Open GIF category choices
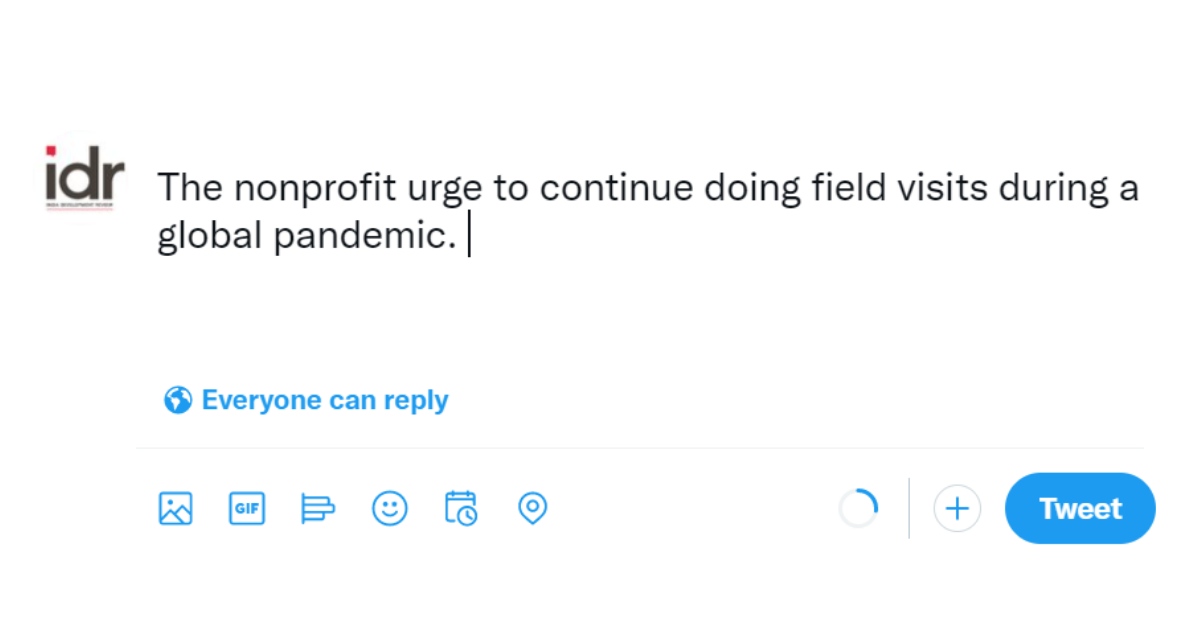Image resolution: width=1200 pixels, height=640 pixels. [246, 508]
